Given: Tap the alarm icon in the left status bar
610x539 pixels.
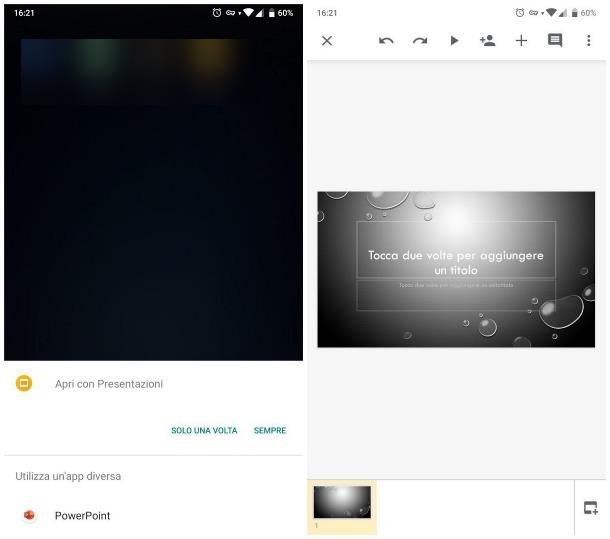Looking at the screenshot, I should (217, 13).
